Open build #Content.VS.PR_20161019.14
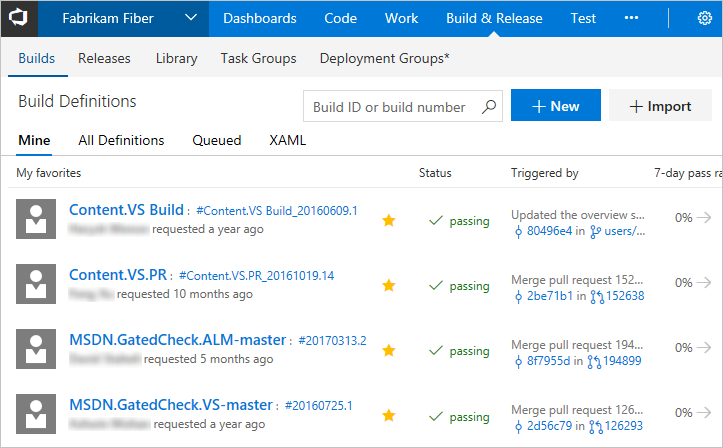Viewport: 723px width, 448px height. [256, 276]
